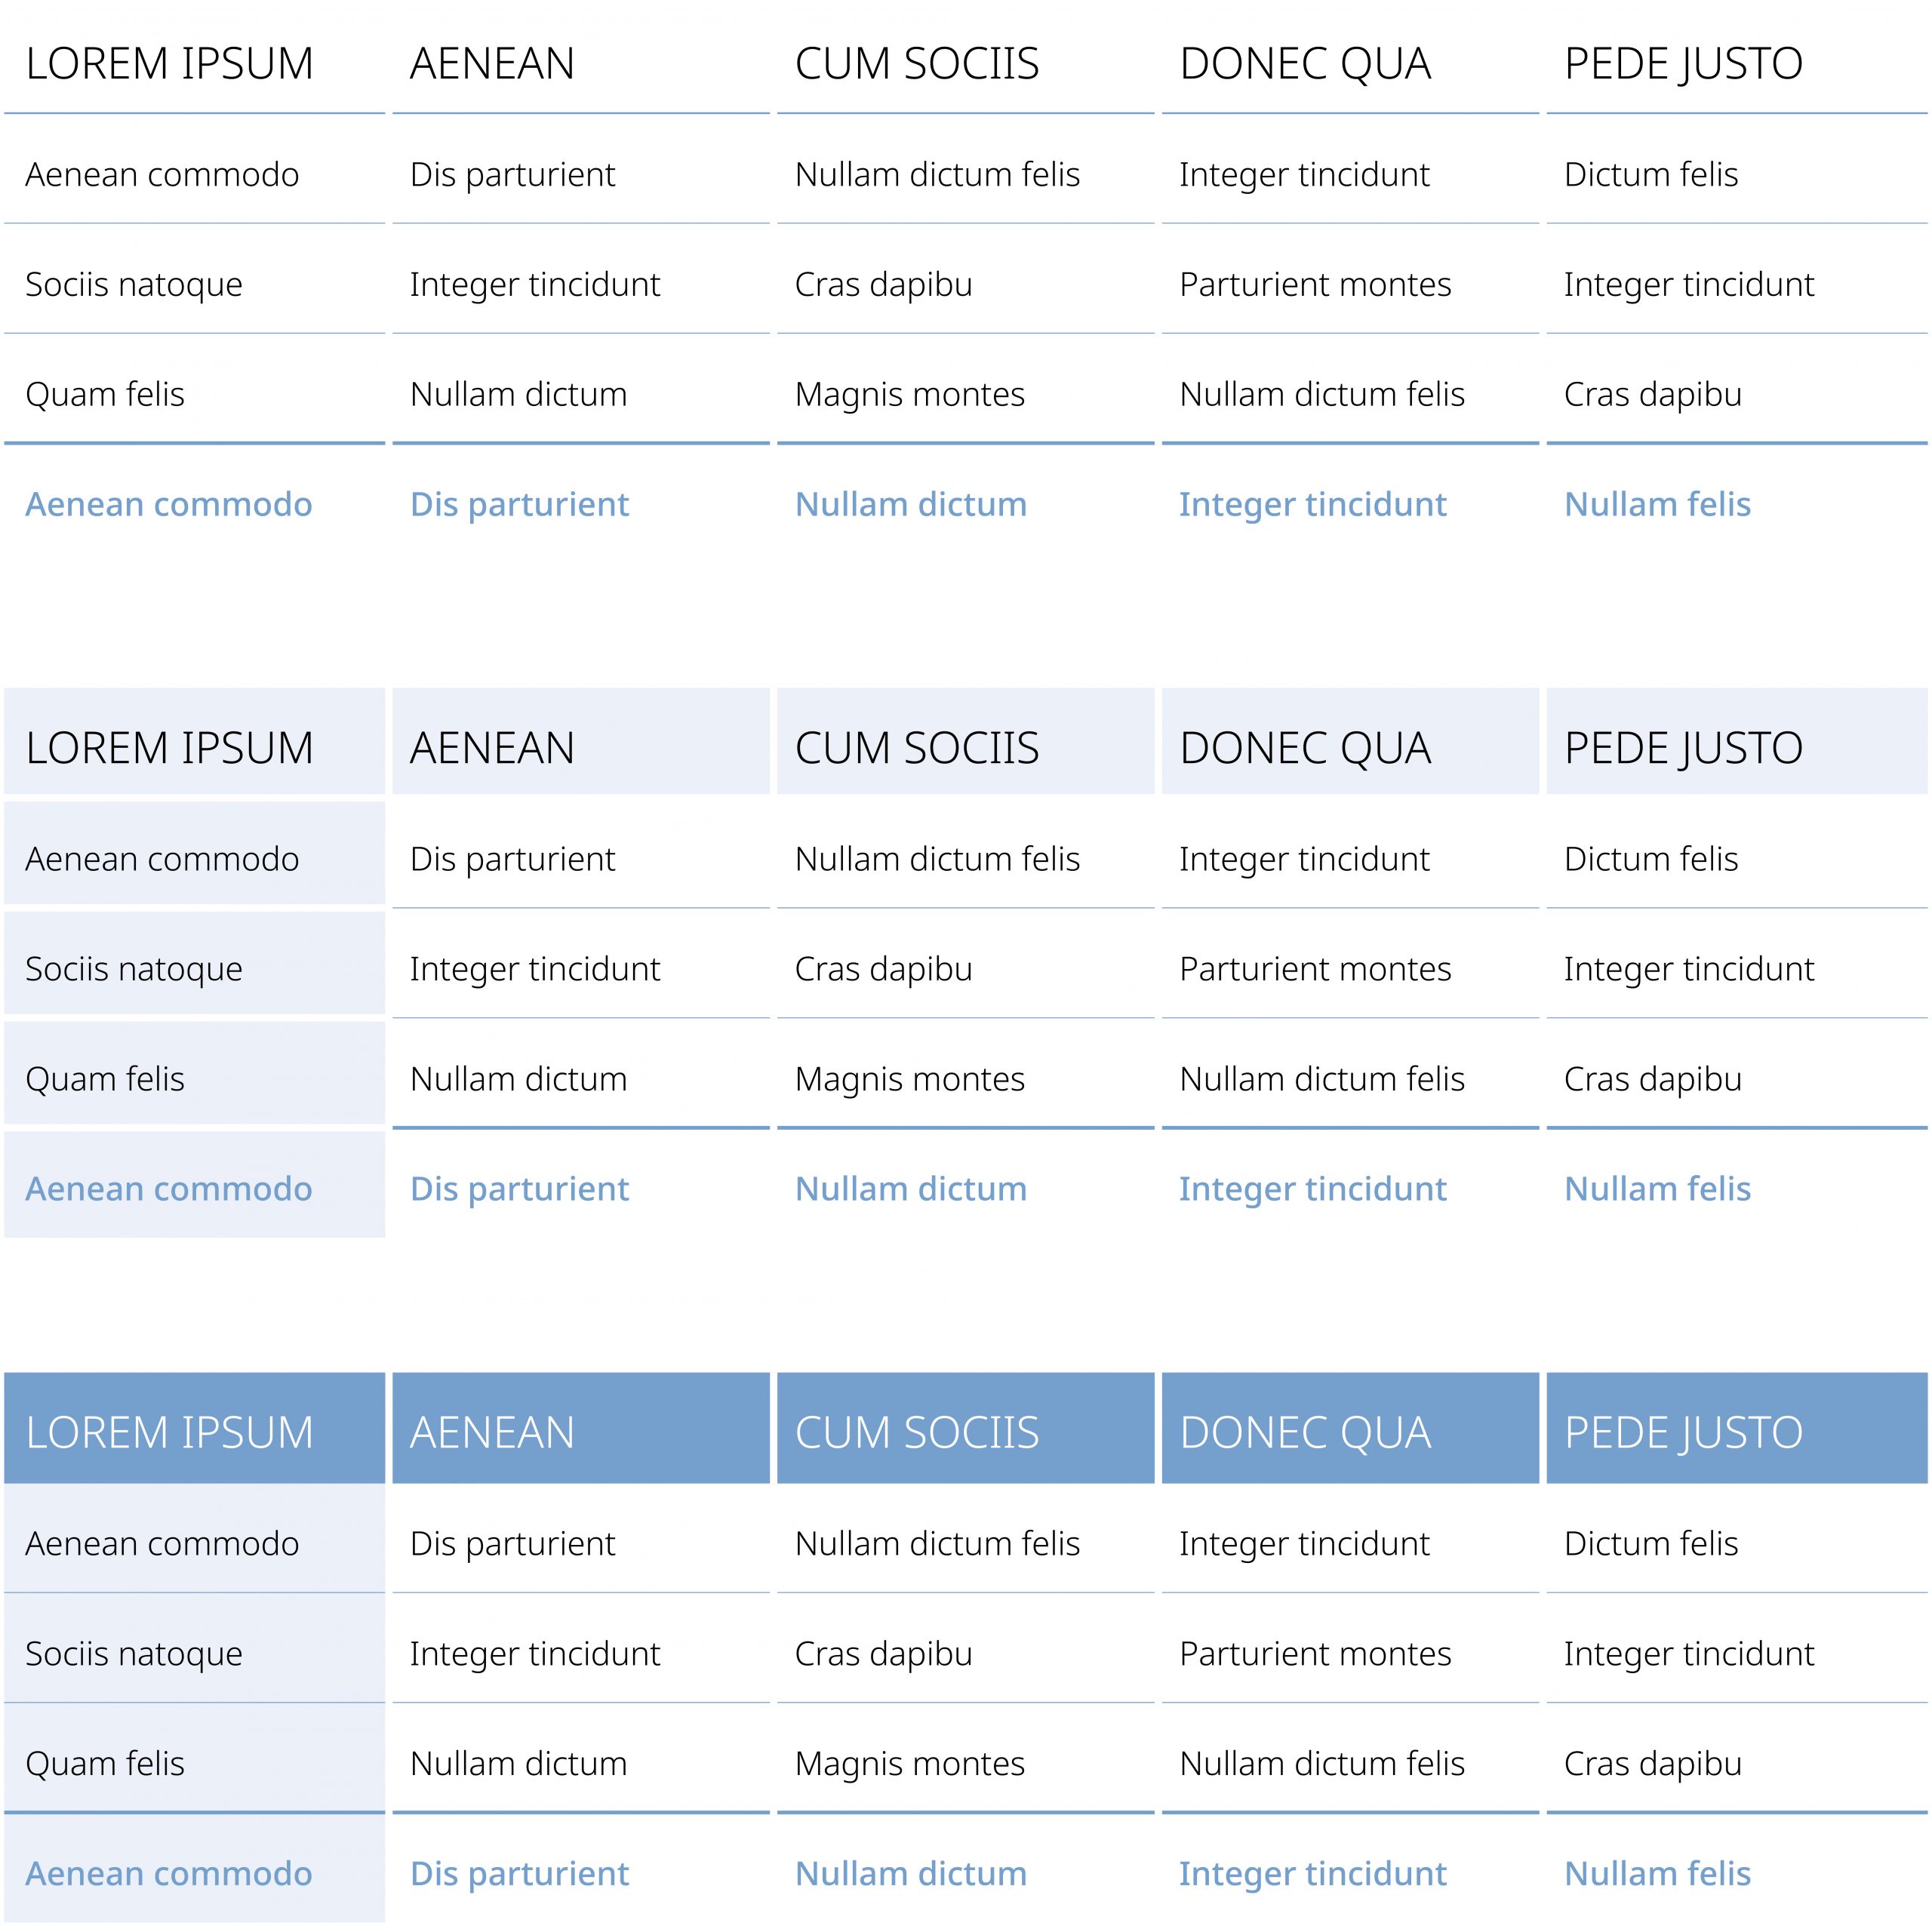Select the Quam felis cell in the top table
The width and height of the screenshot is (1932, 1926).
pos(105,394)
